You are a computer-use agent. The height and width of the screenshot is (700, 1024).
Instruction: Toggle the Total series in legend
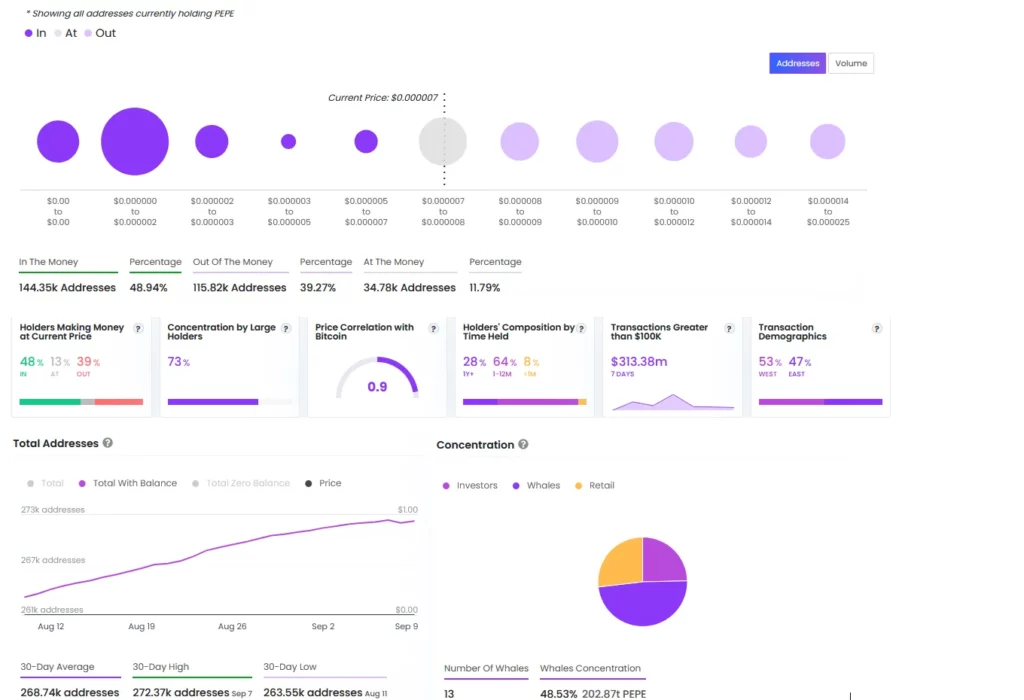pyautogui.click(x=45, y=483)
